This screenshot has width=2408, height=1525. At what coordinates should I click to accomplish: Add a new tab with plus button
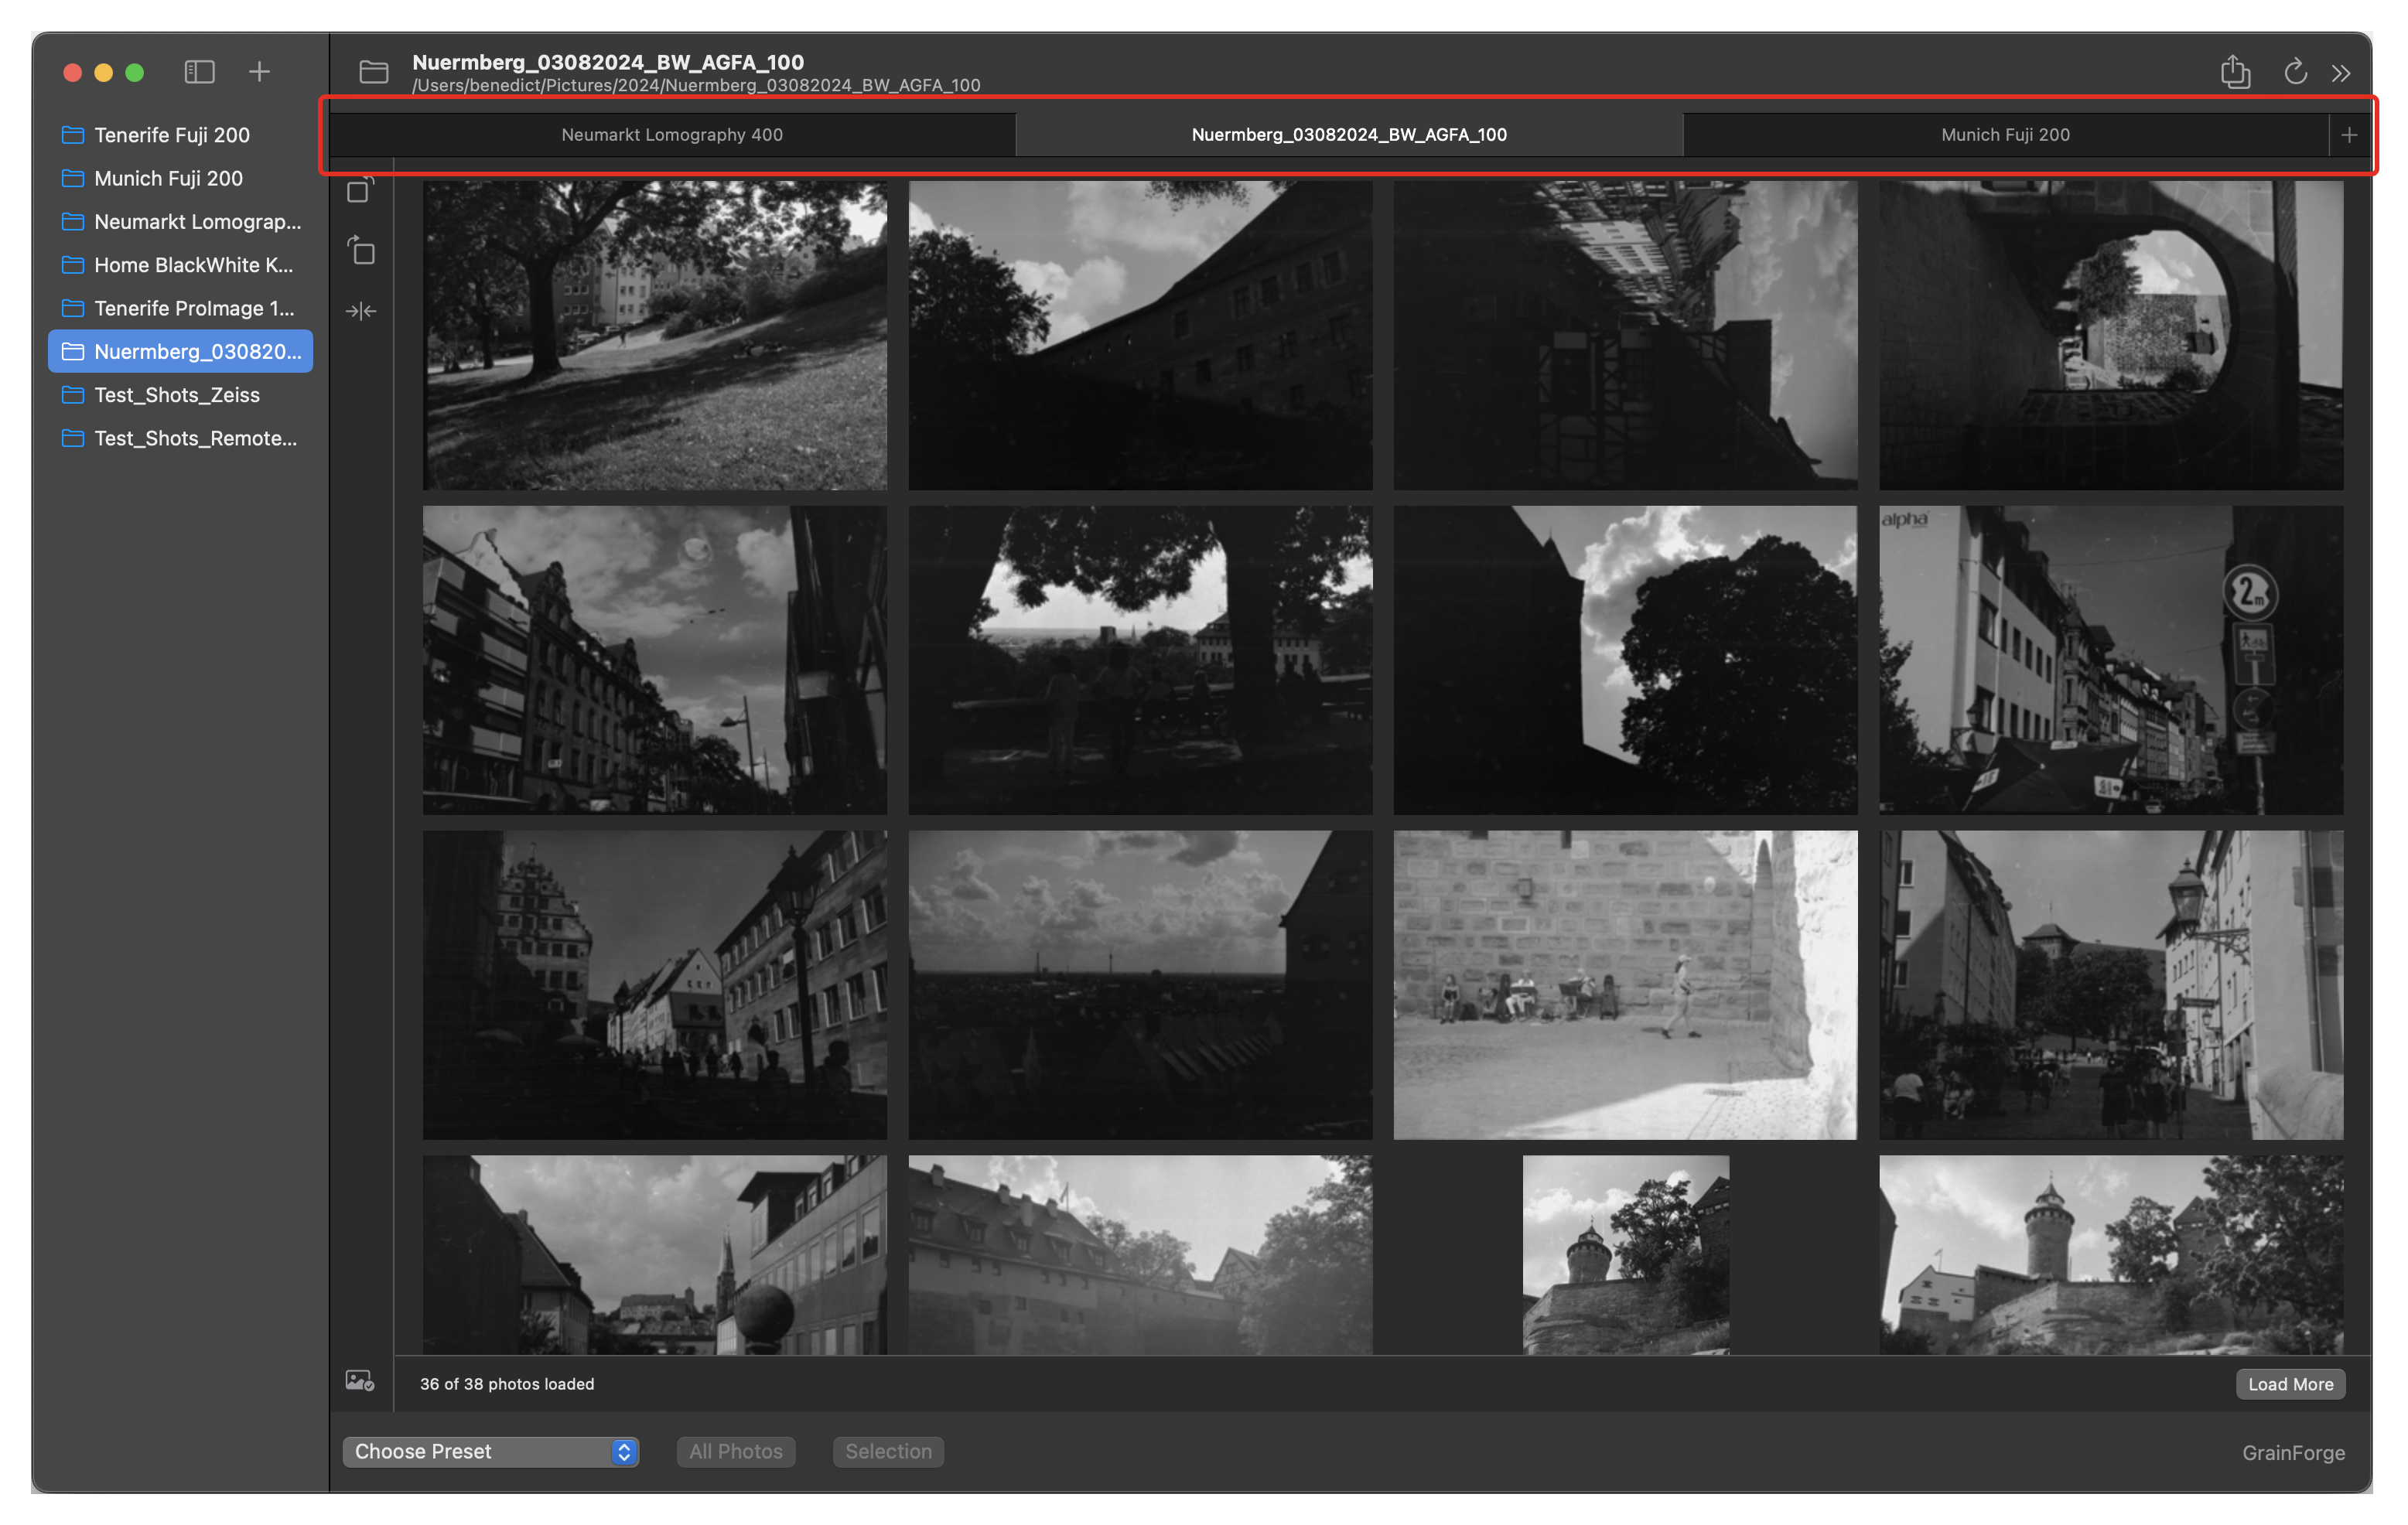2349,135
